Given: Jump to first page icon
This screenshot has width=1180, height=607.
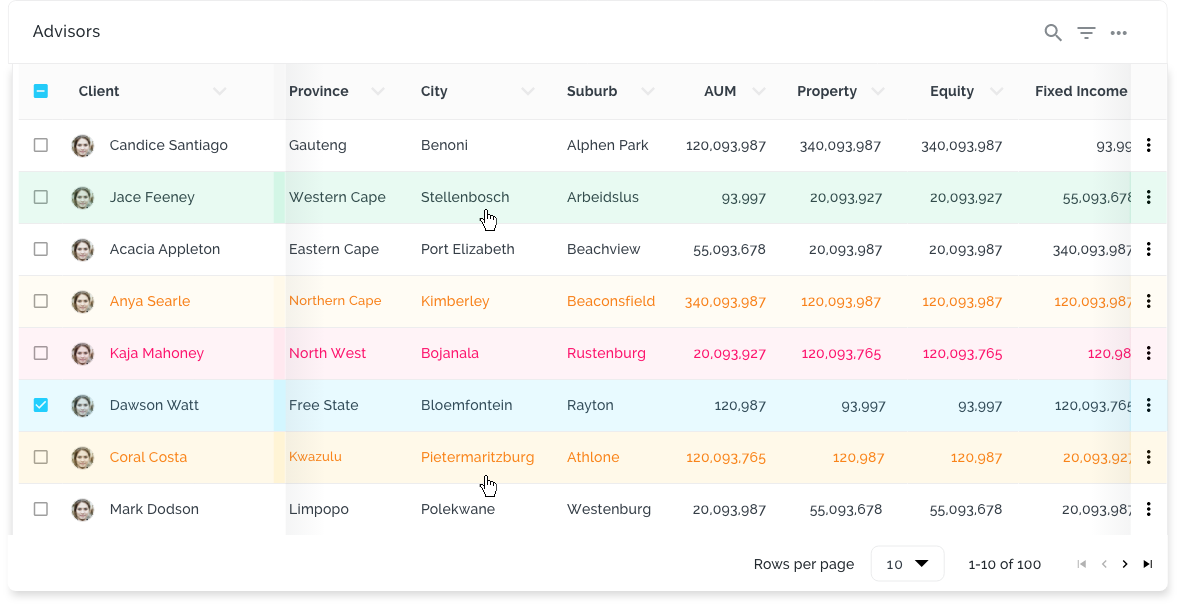Looking at the screenshot, I should point(1081,564).
